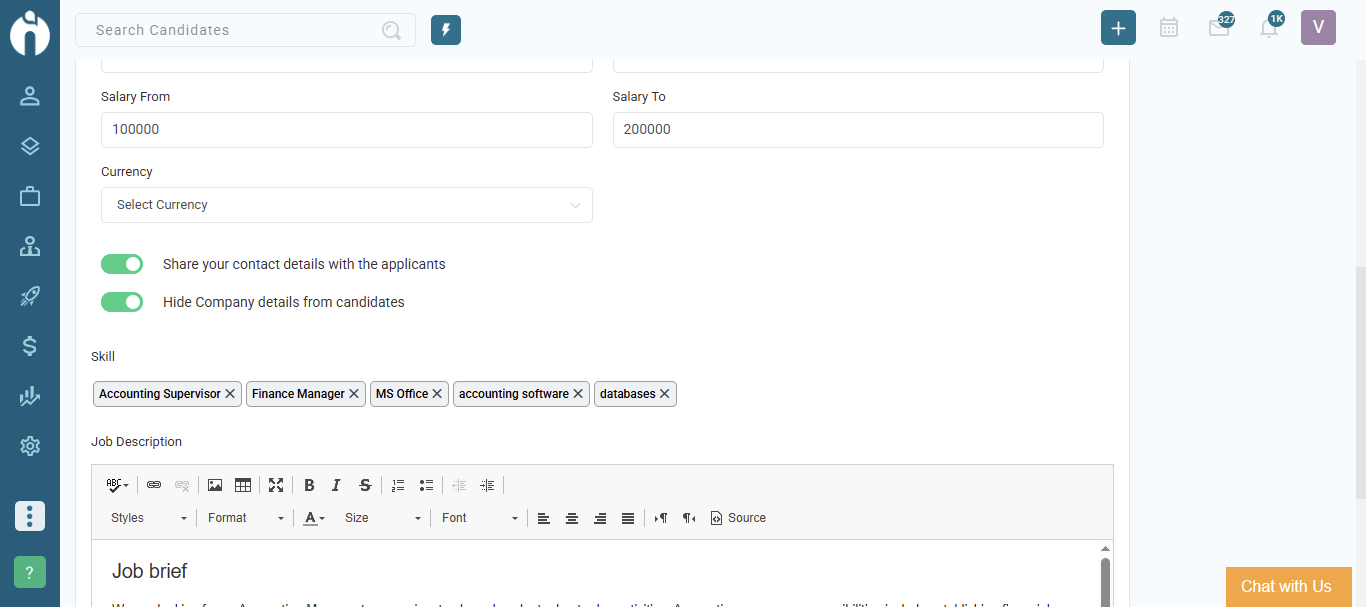1366x607 pixels.
Task: Toggle bold formatting
Action: pos(309,485)
